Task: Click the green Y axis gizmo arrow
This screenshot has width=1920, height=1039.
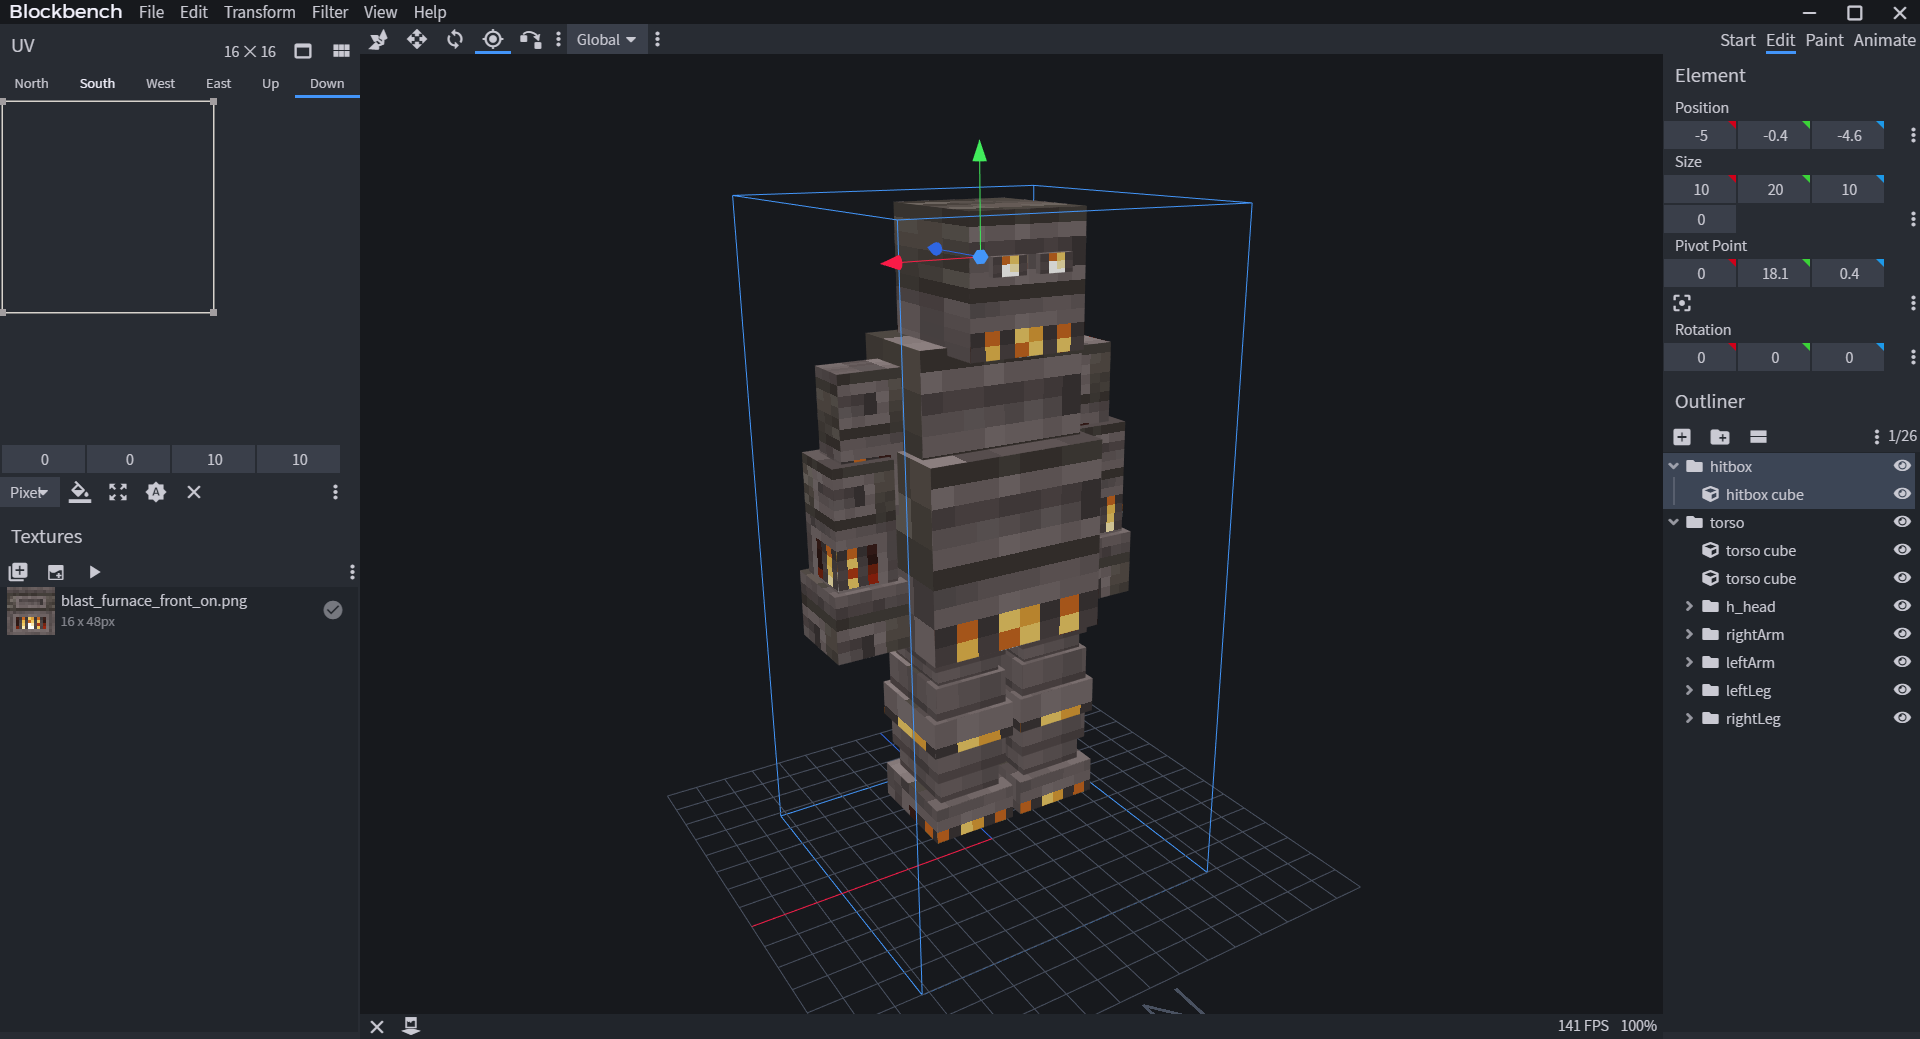Action: click(980, 151)
